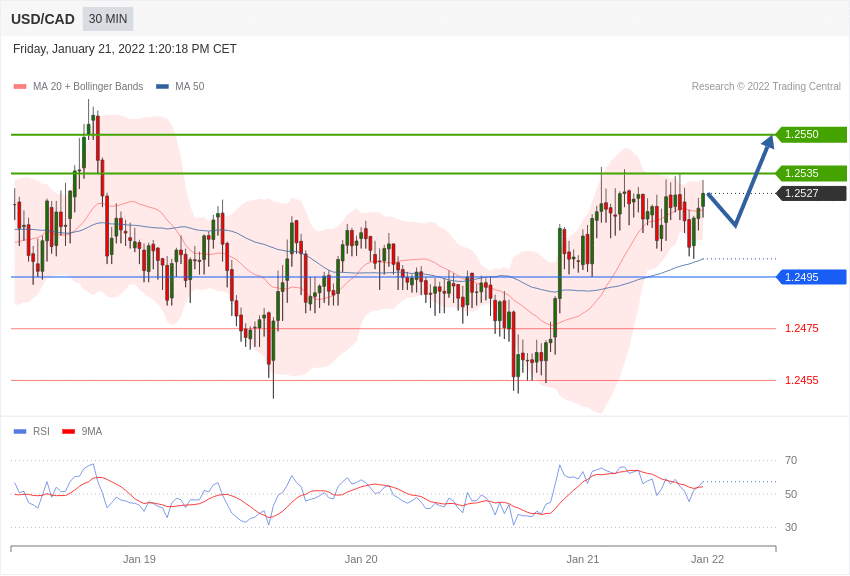Click the Research © 2022 Trading Central text

(x=766, y=86)
